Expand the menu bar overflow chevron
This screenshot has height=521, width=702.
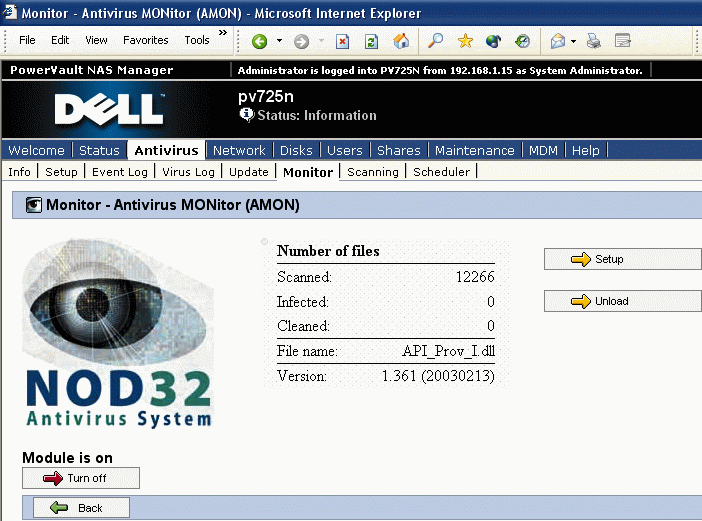coord(223,32)
